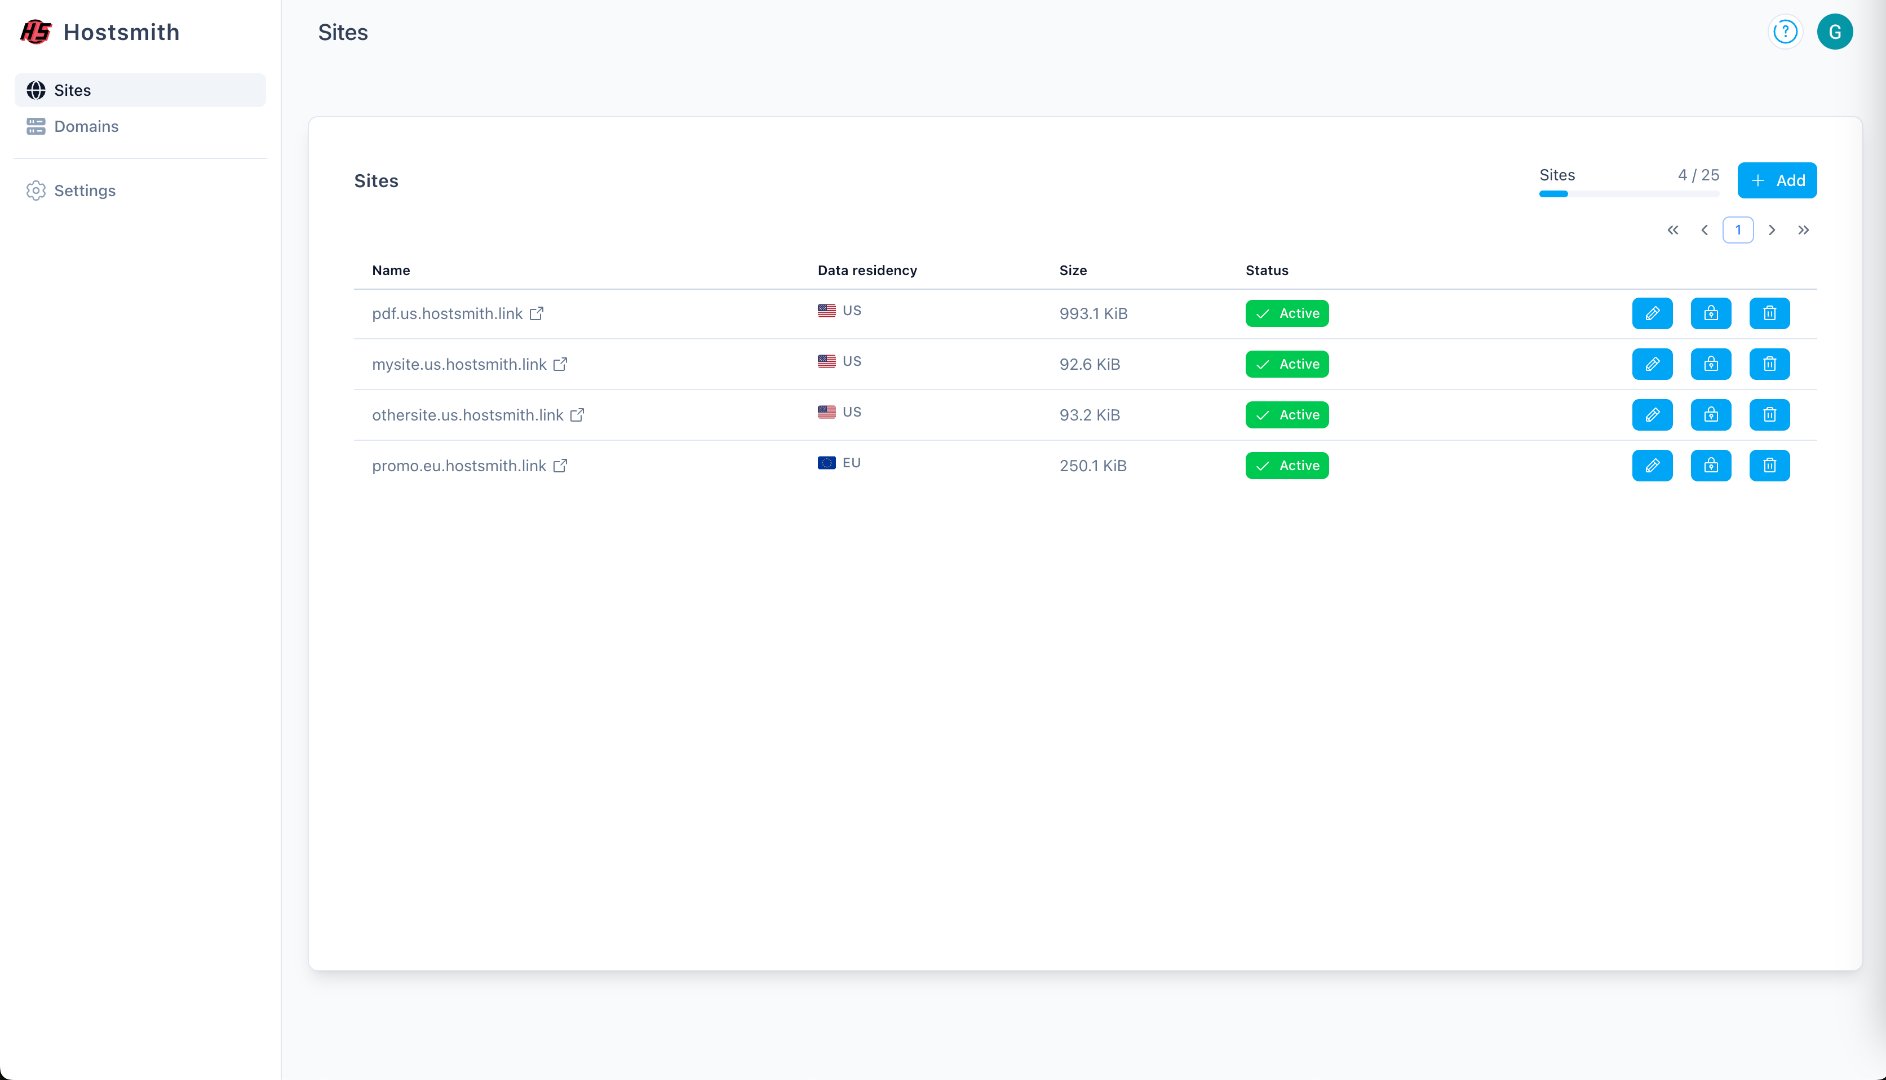Viewport: 1886px width, 1080px height.
Task: Edit the pdf.us.hostsmith.link site
Action: click(1652, 314)
